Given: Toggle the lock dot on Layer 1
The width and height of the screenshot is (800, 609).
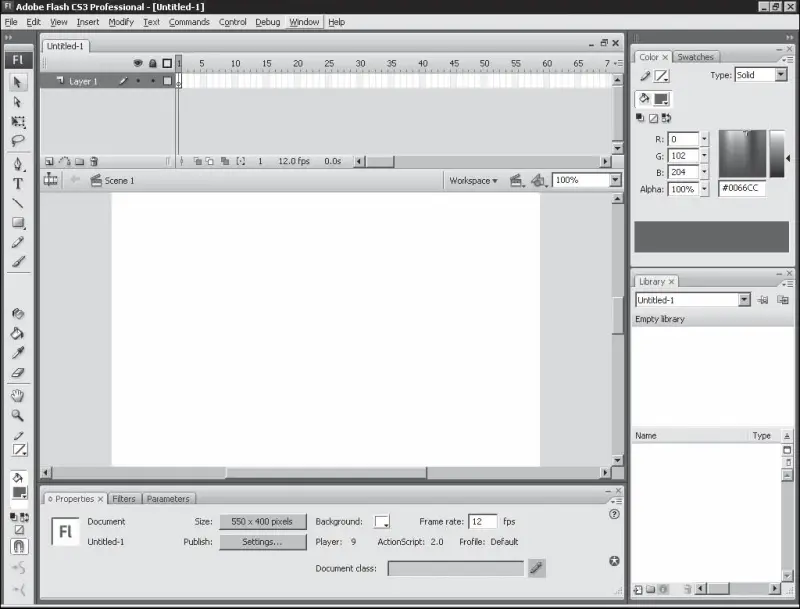Looking at the screenshot, I should (x=152, y=81).
